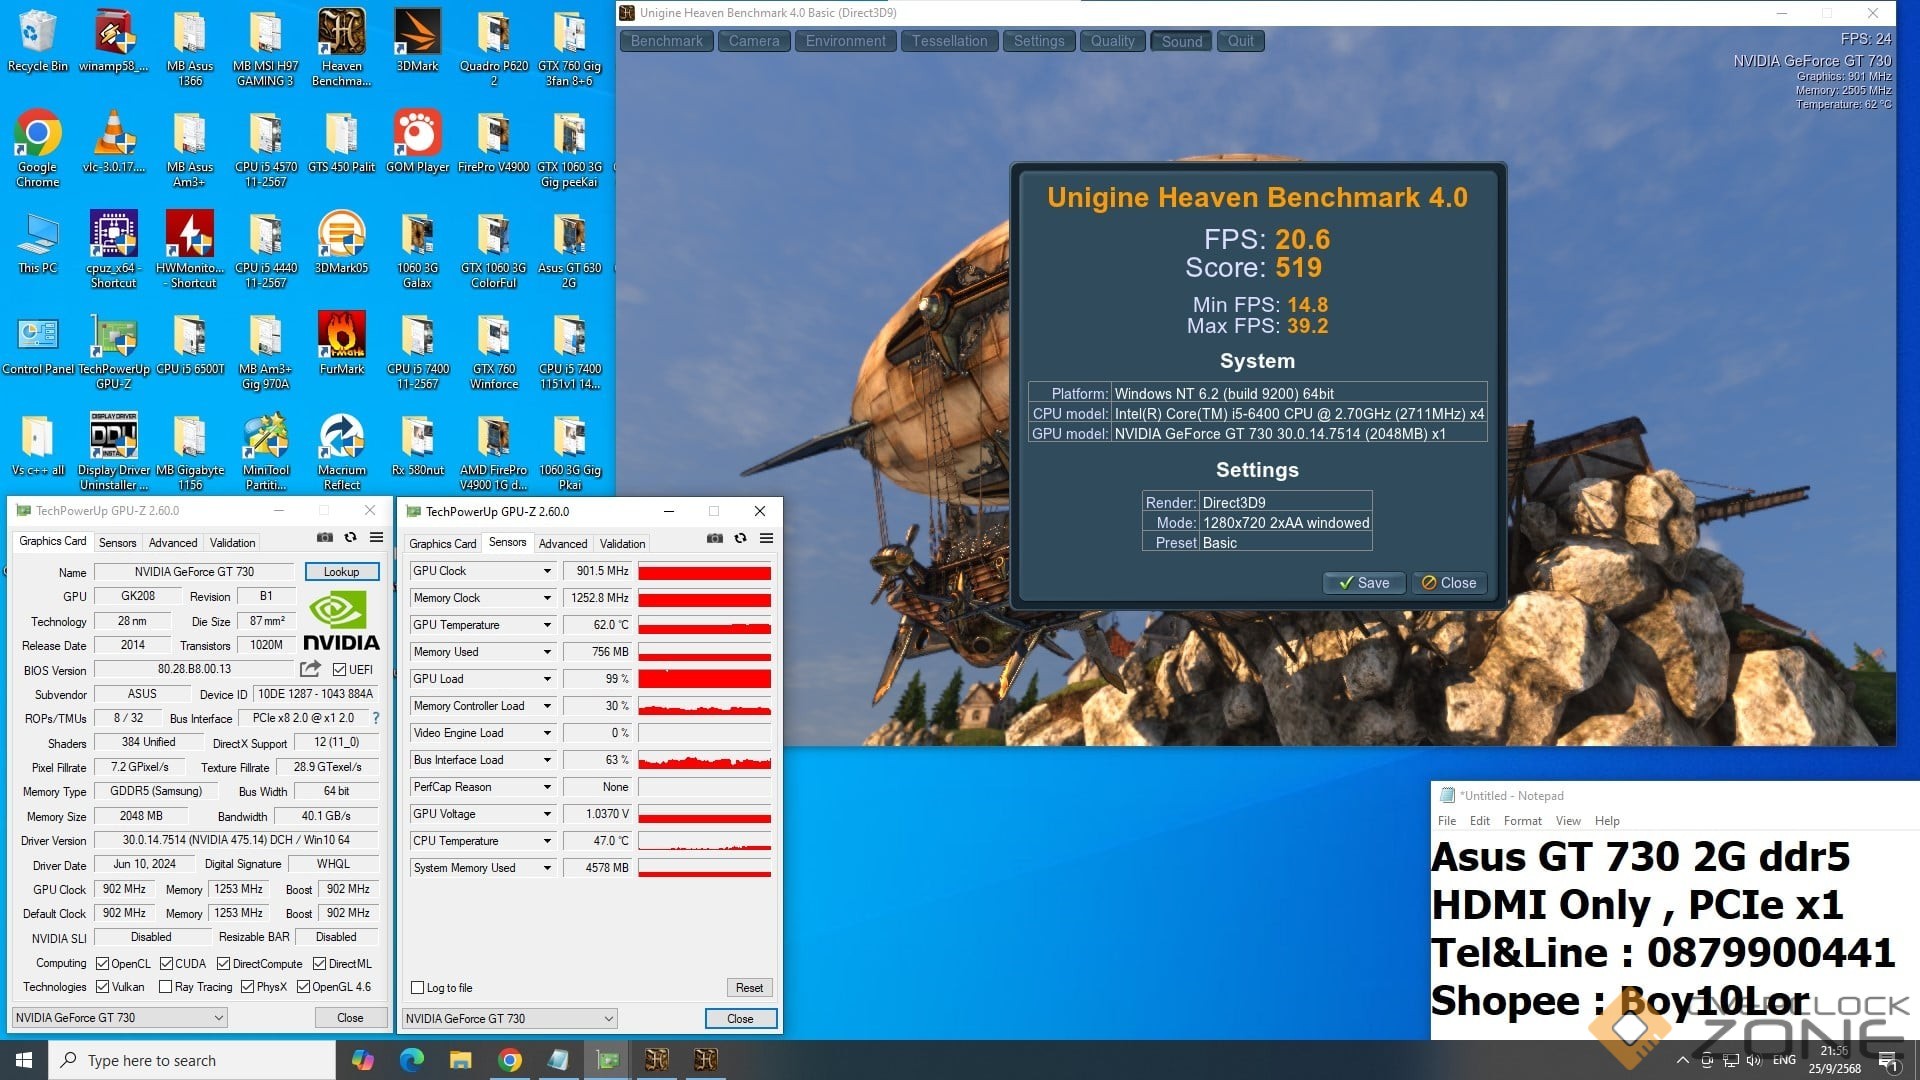Open the Format menu in Notepad
1920x1080 pixels.
pos(1522,821)
